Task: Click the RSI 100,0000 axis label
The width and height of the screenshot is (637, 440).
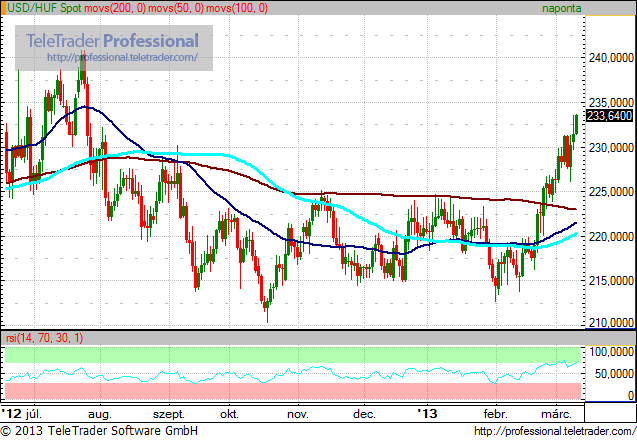Action: pos(611,352)
